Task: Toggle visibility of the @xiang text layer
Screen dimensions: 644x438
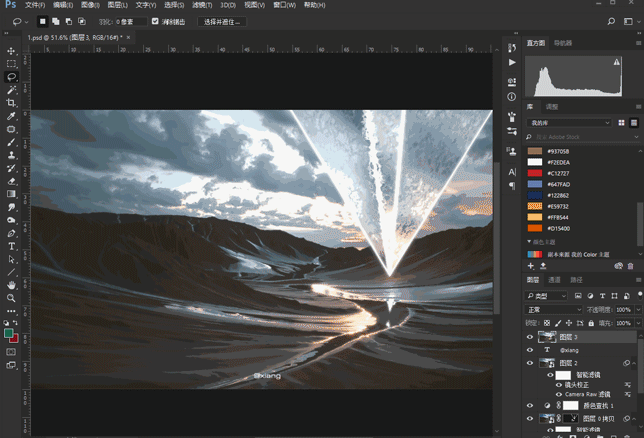Action: (x=531, y=351)
